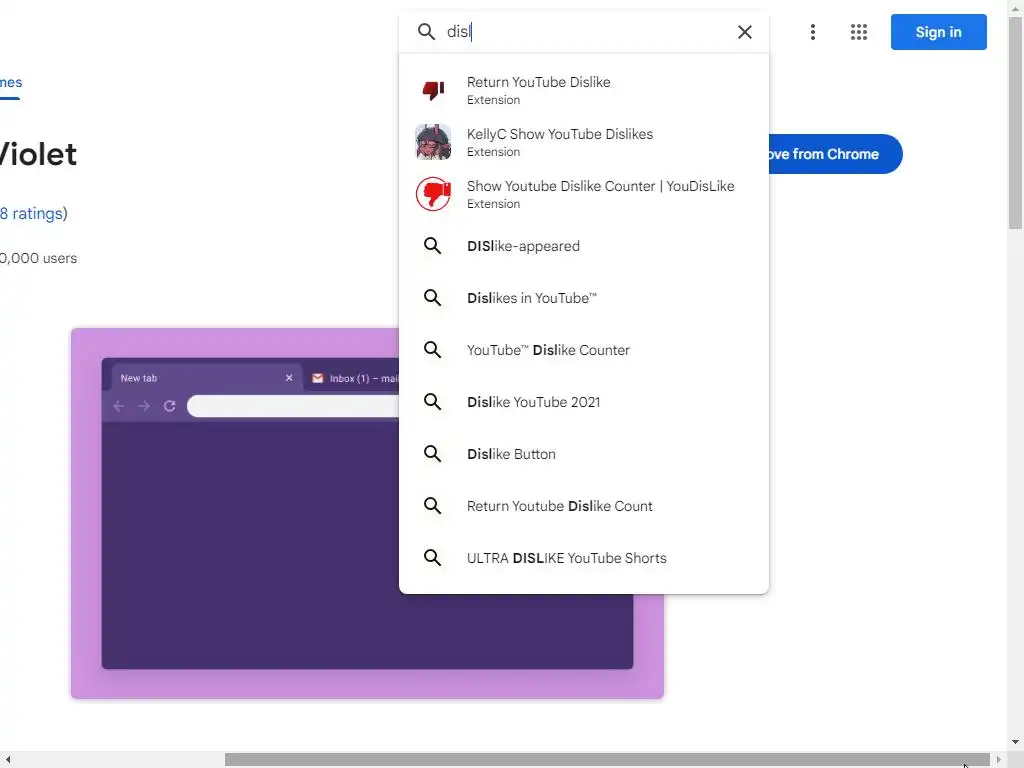Click the Sign in button
The image size is (1024, 768).
(938, 32)
